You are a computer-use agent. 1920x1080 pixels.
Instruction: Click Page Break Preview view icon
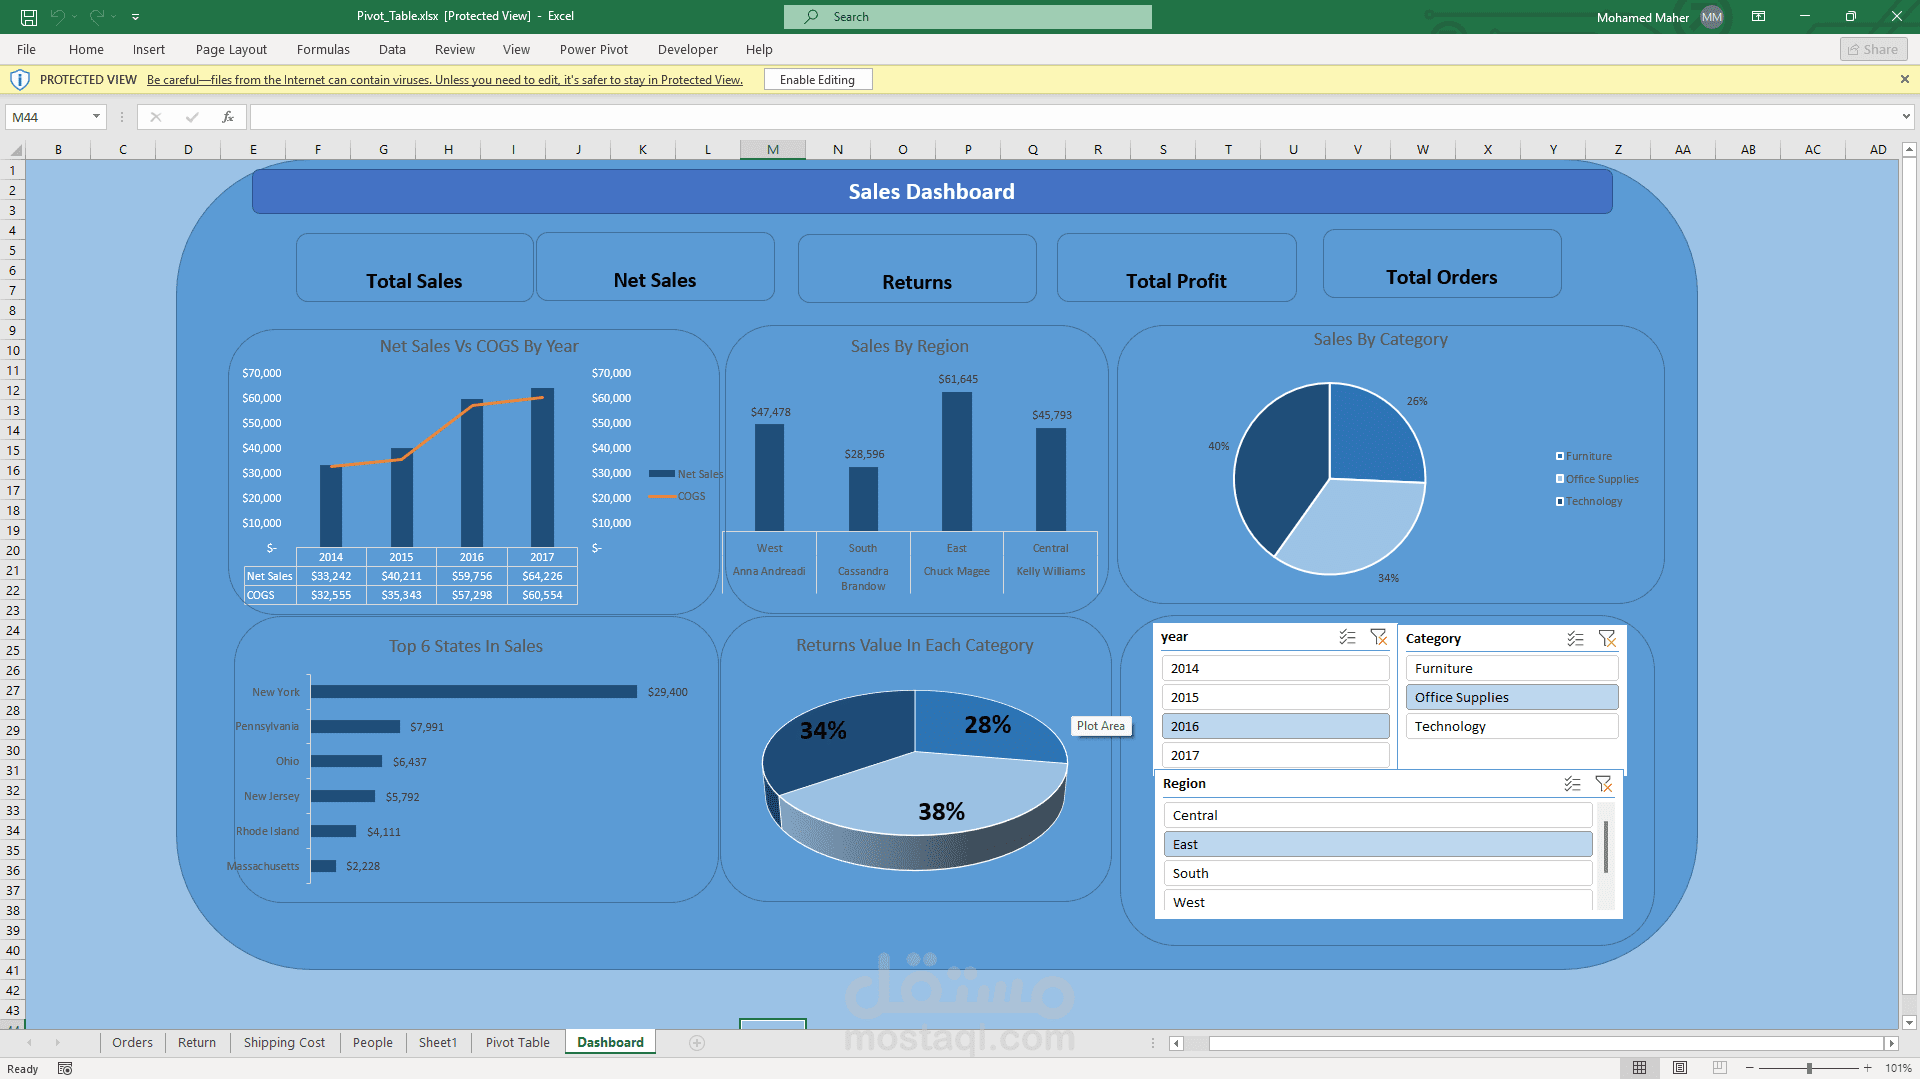[1720, 1068]
